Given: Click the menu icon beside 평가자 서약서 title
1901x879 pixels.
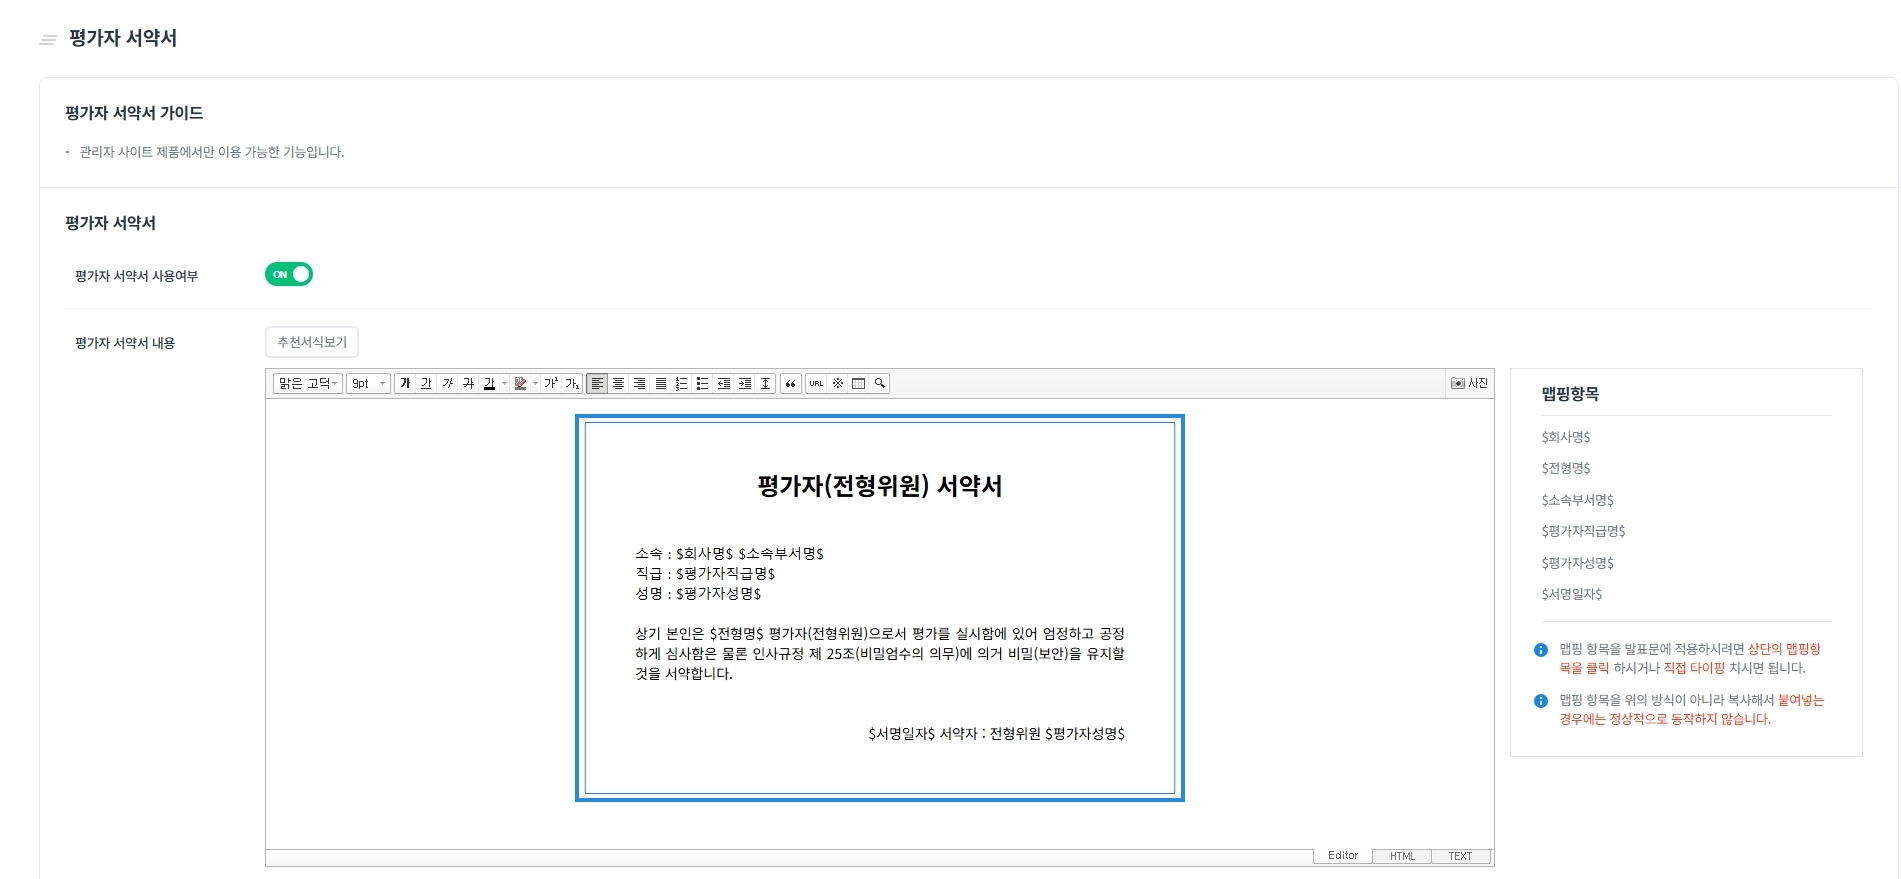Looking at the screenshot, I should tap(48, 40).
